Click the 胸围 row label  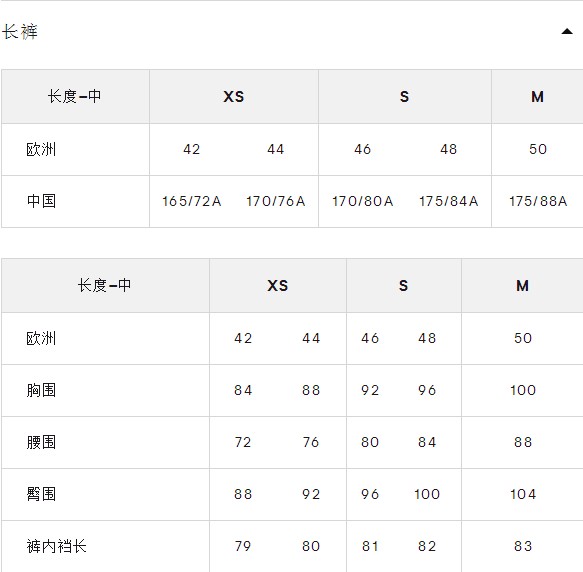point(41,390)
